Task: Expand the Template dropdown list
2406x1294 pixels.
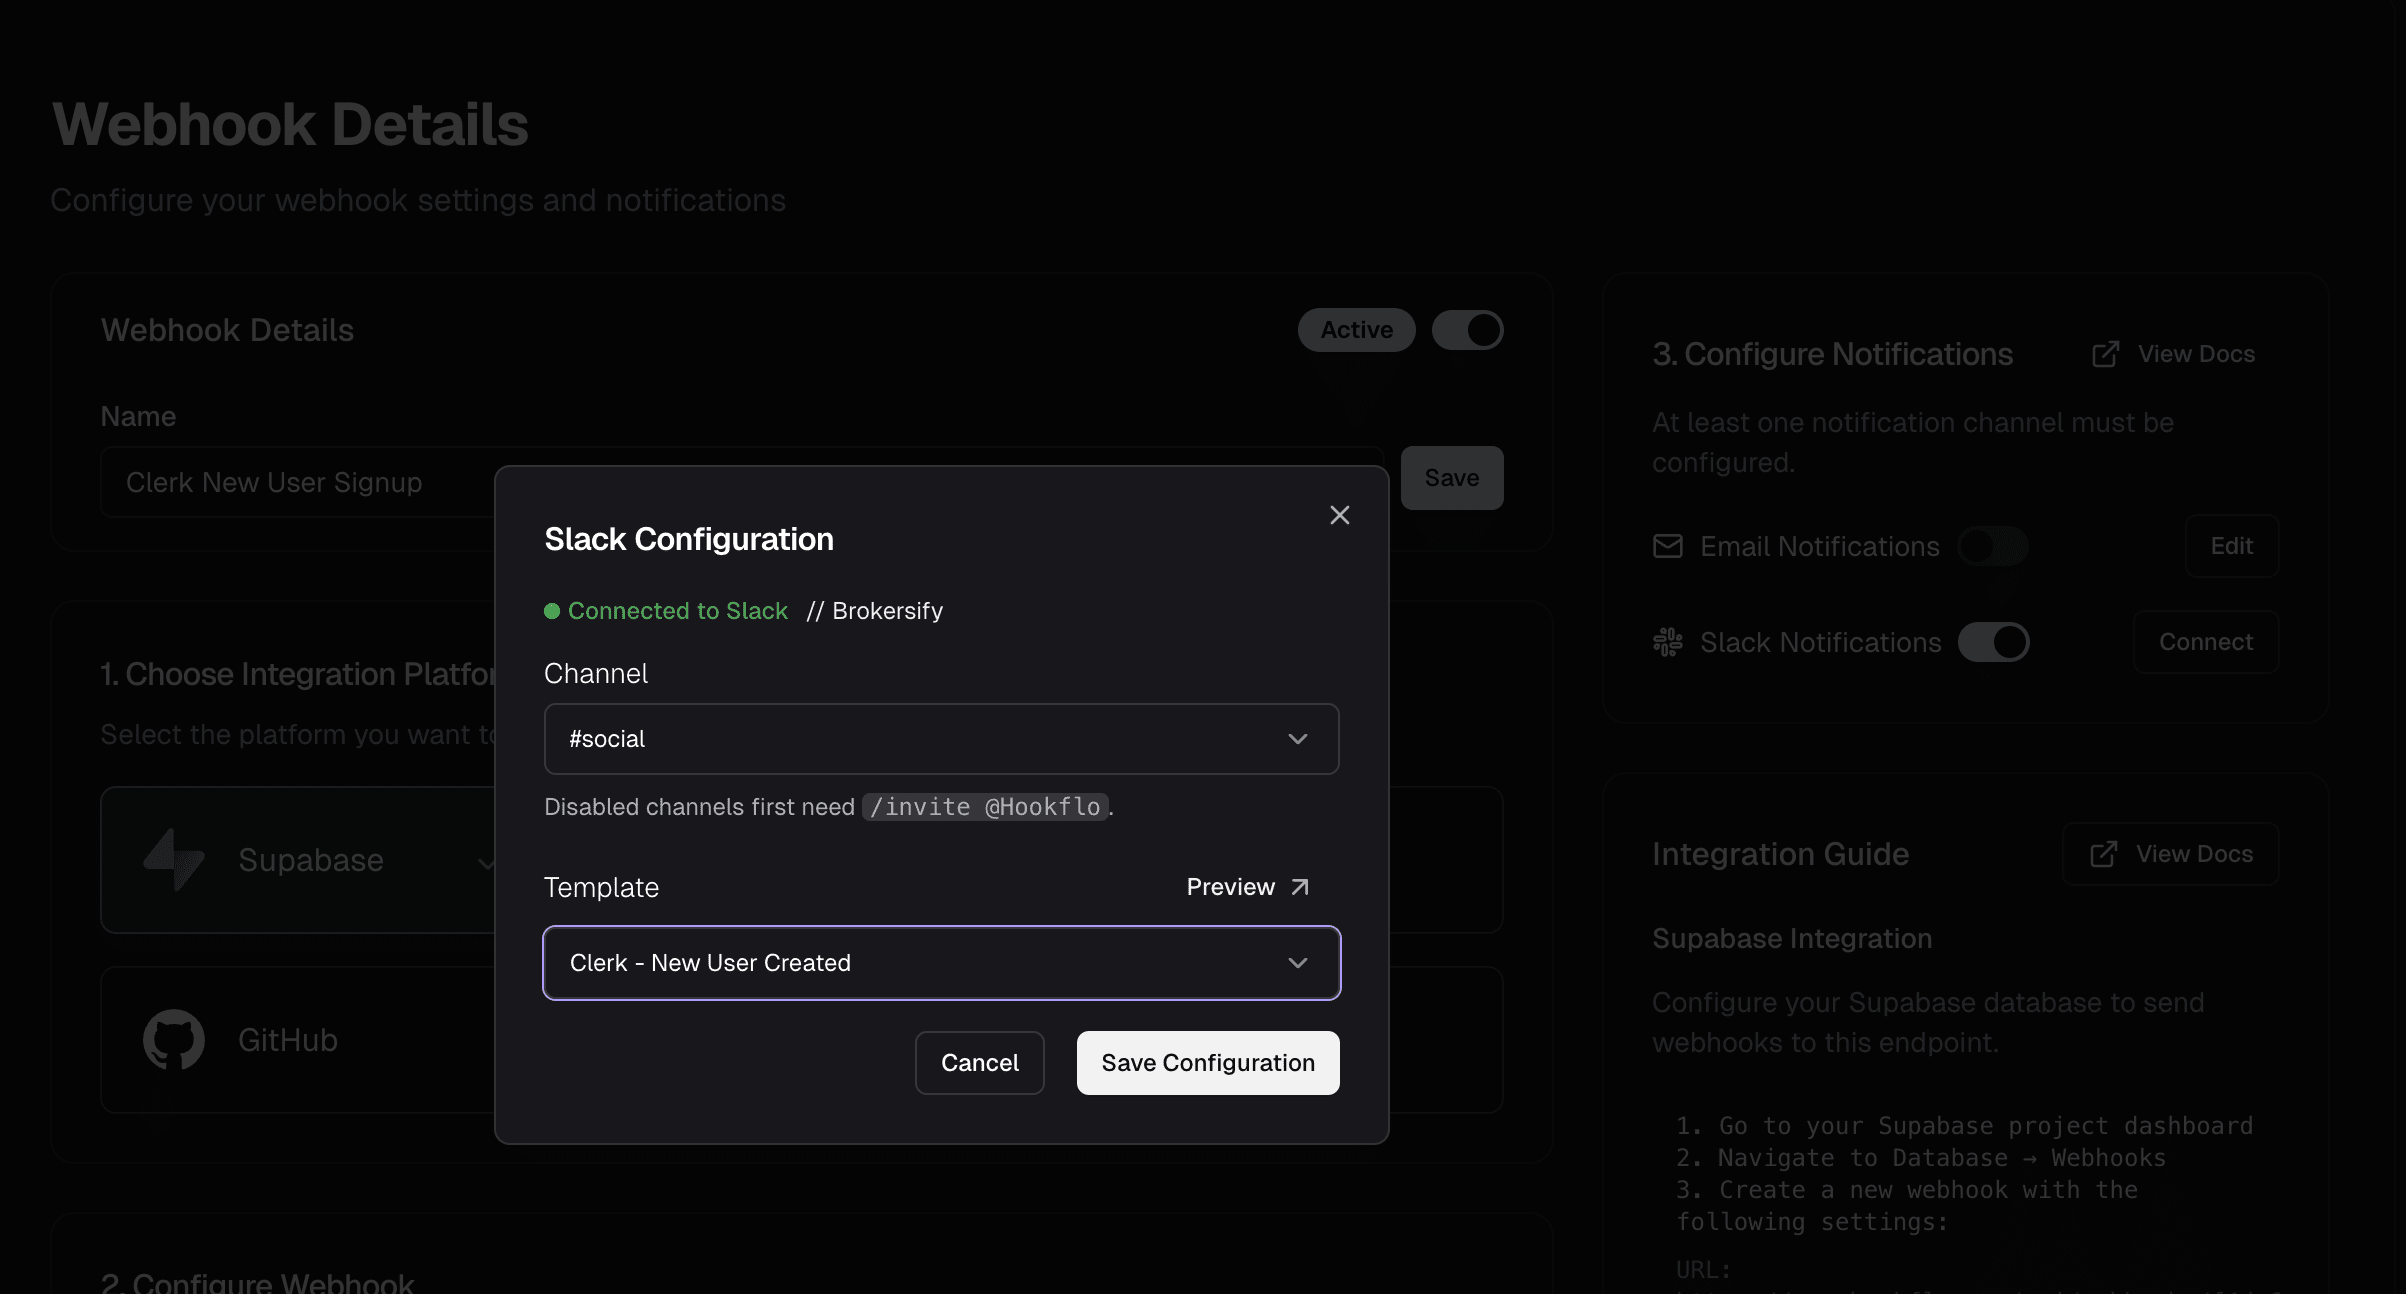Action: pos(941,963)
